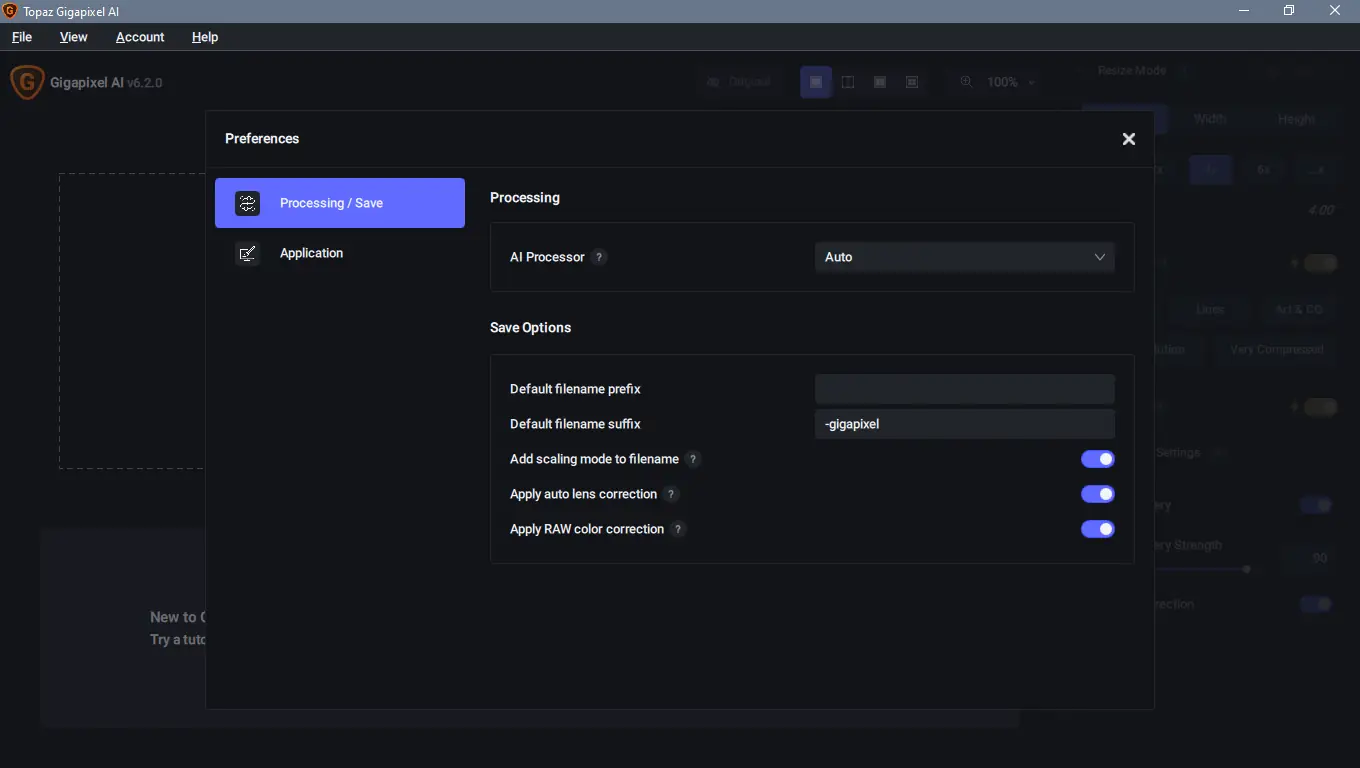This screenshot has height=768, width=1360.
Task: Click the Resize Mode label
Action: tap(1132, 71)
